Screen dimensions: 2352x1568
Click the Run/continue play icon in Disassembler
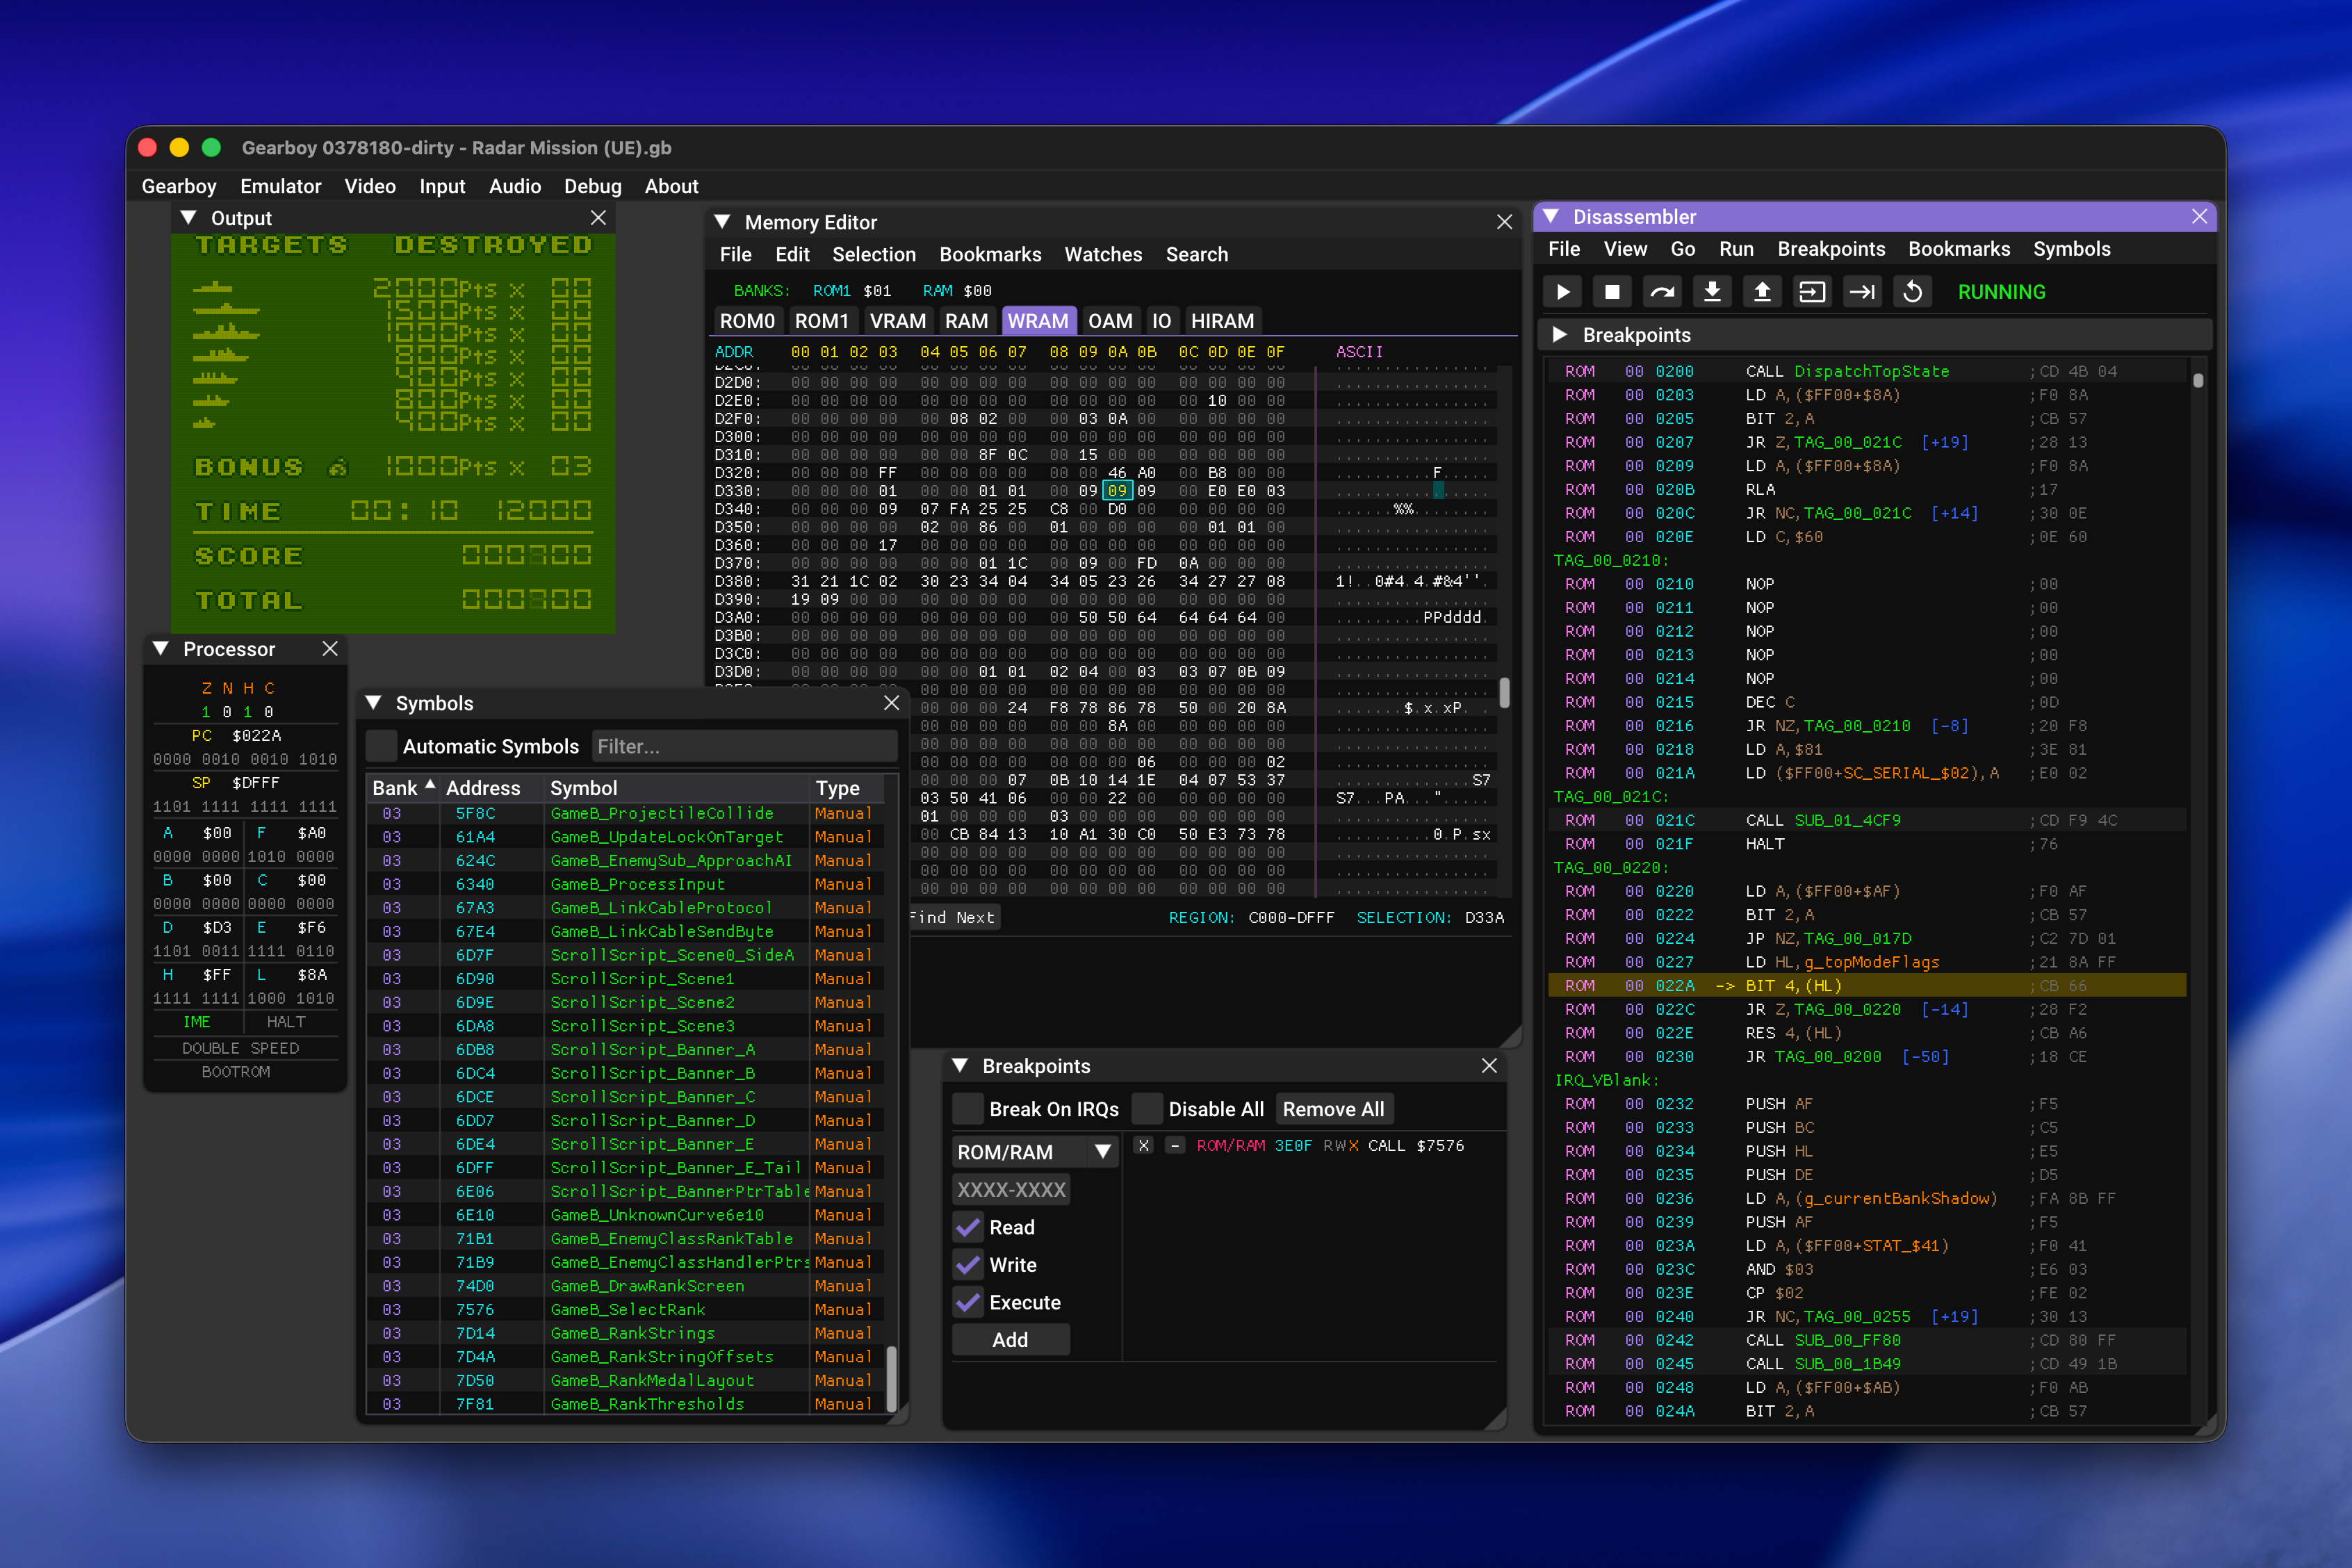1563,291
